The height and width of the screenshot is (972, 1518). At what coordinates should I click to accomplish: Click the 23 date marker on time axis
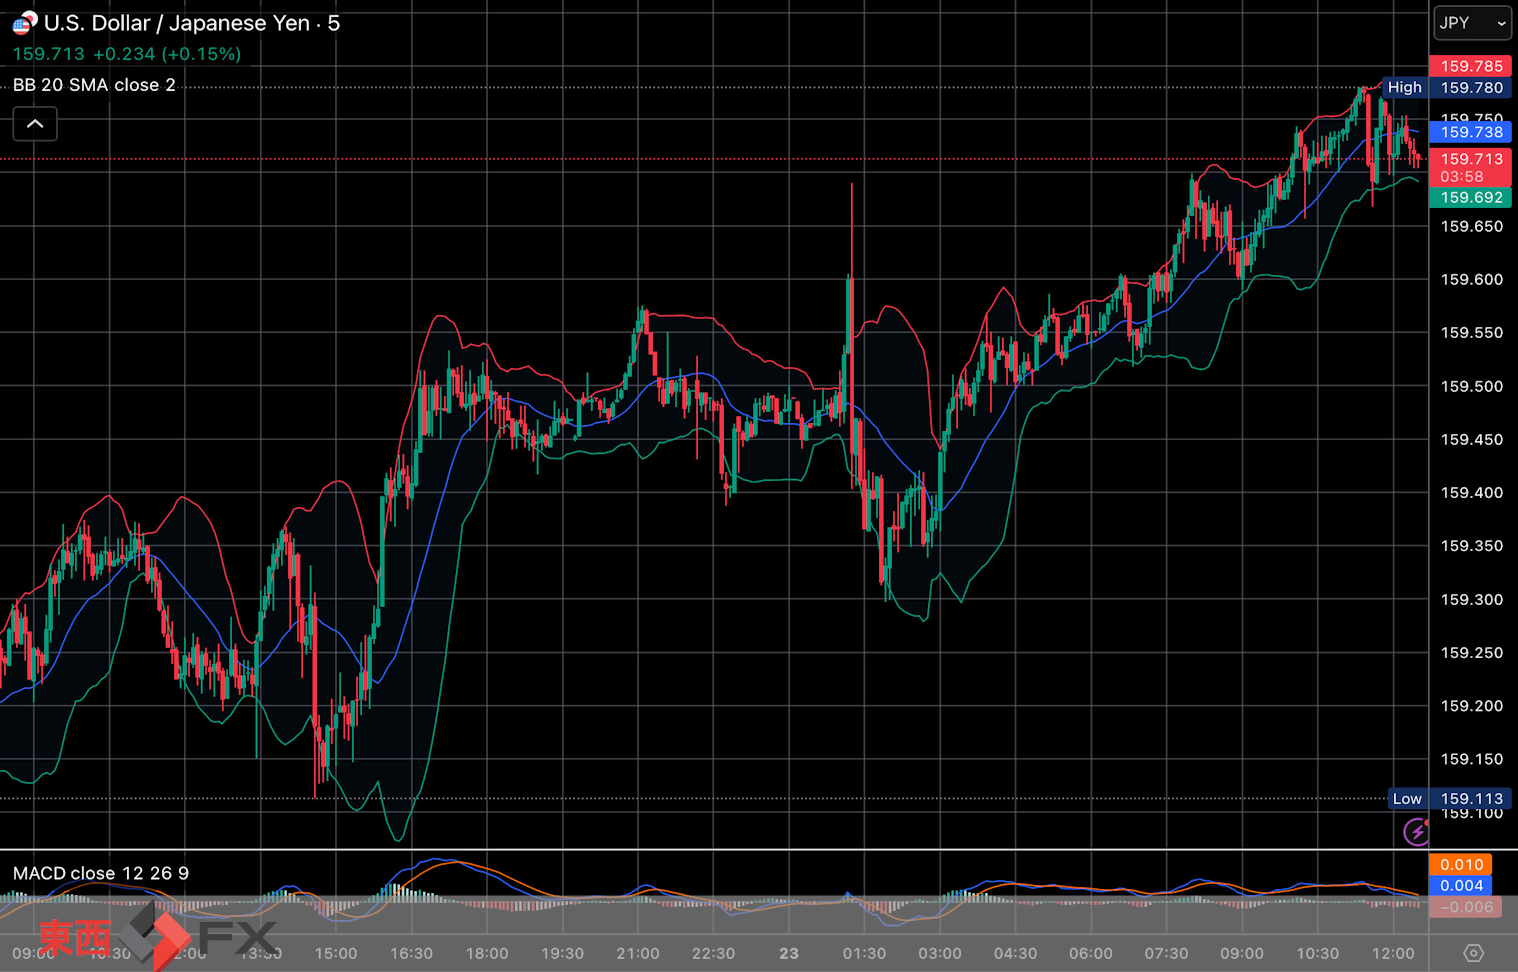click(x=789, y=953)
